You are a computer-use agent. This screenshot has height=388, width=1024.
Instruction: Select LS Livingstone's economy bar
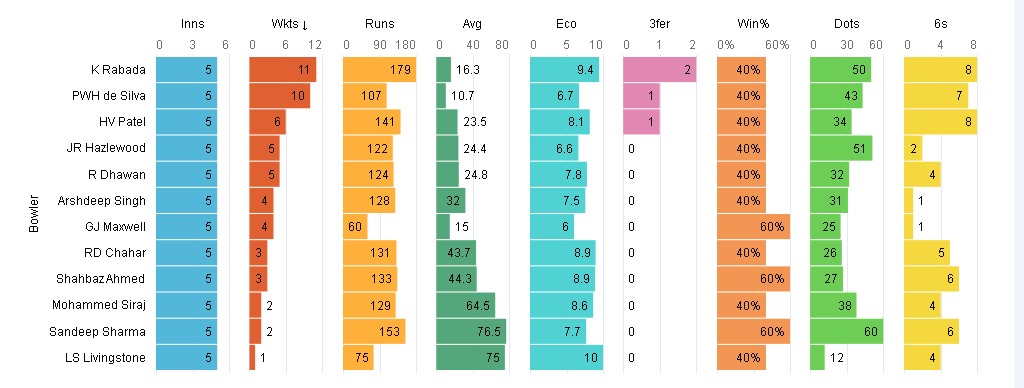[566, 358]
